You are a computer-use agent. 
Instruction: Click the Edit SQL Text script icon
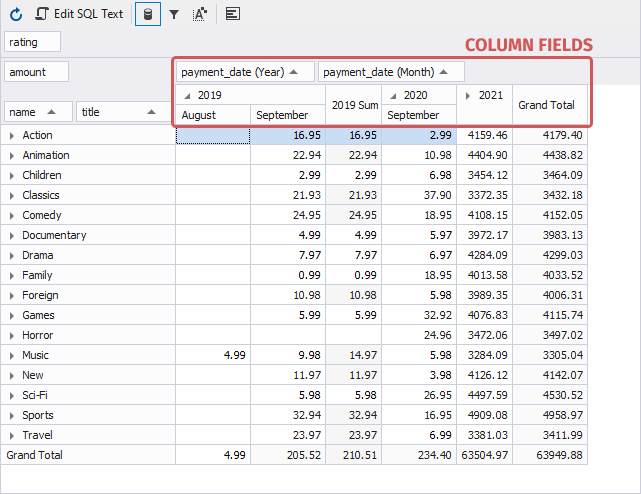pyautogui.click(x=42, y=14)
